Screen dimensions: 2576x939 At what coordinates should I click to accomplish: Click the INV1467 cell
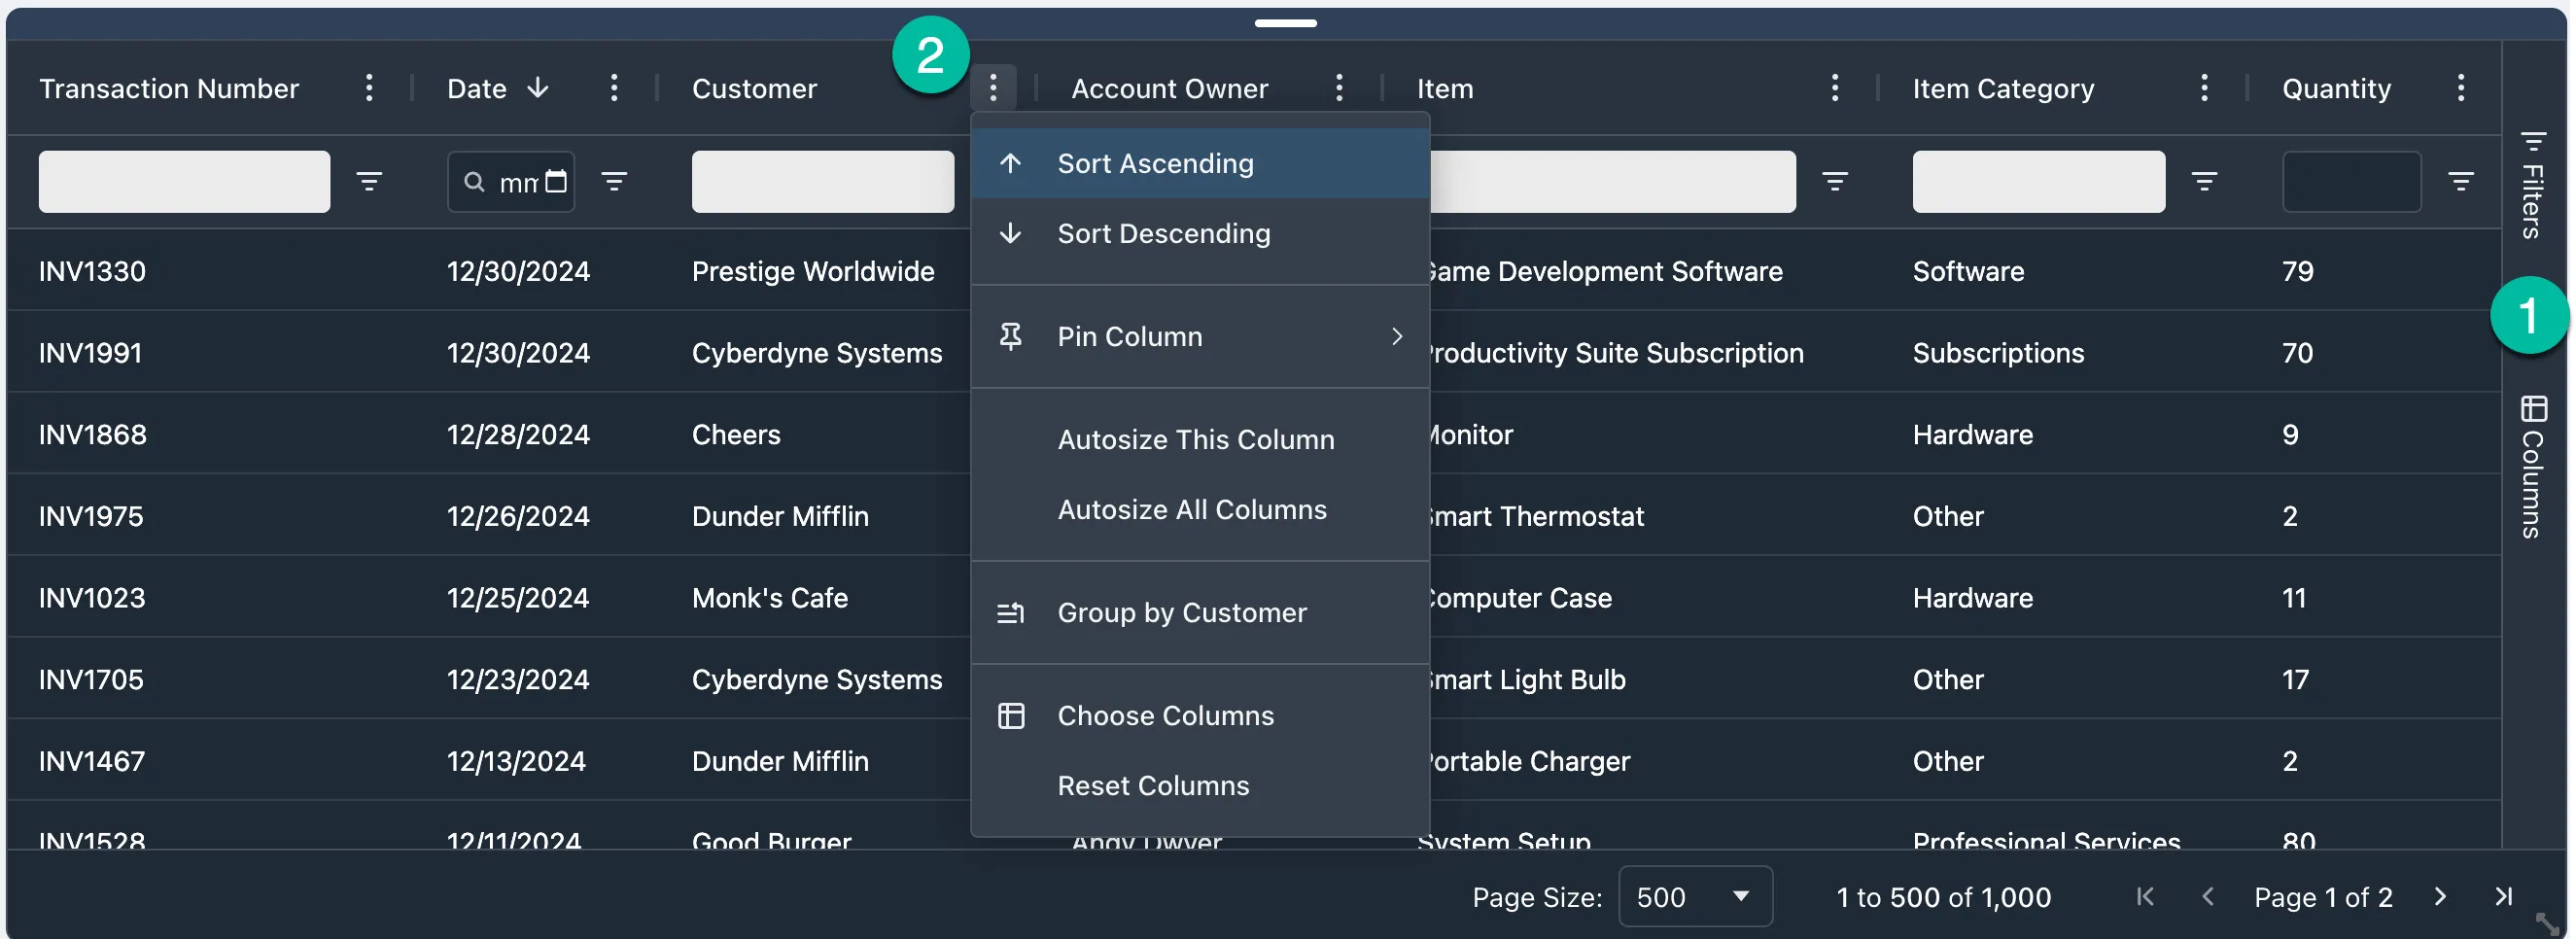[x=92, y=760]
